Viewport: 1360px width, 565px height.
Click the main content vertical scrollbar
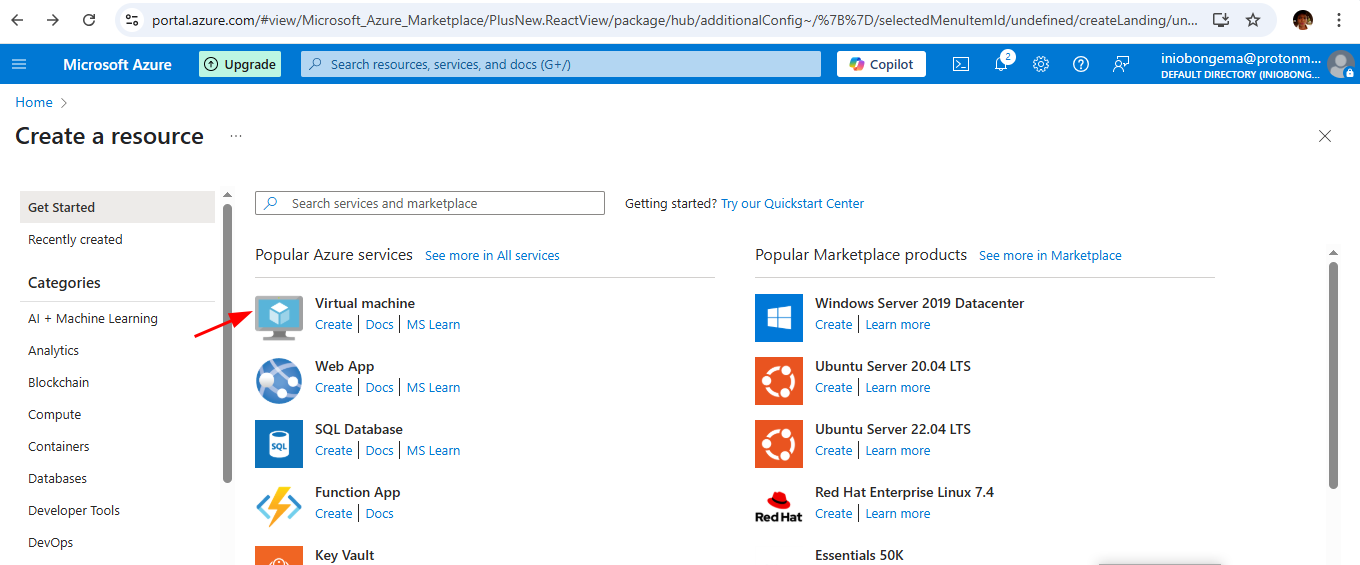click(1333, 375)
